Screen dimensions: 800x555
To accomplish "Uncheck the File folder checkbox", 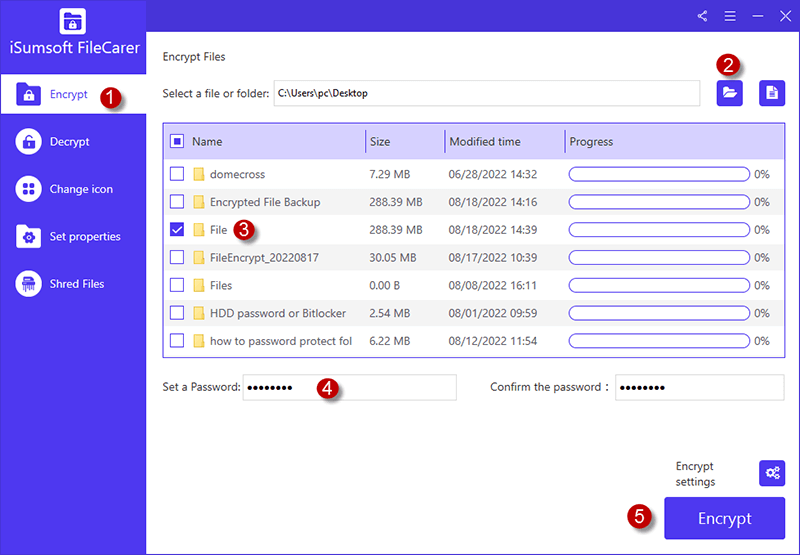I will click(x=177, y=230).
